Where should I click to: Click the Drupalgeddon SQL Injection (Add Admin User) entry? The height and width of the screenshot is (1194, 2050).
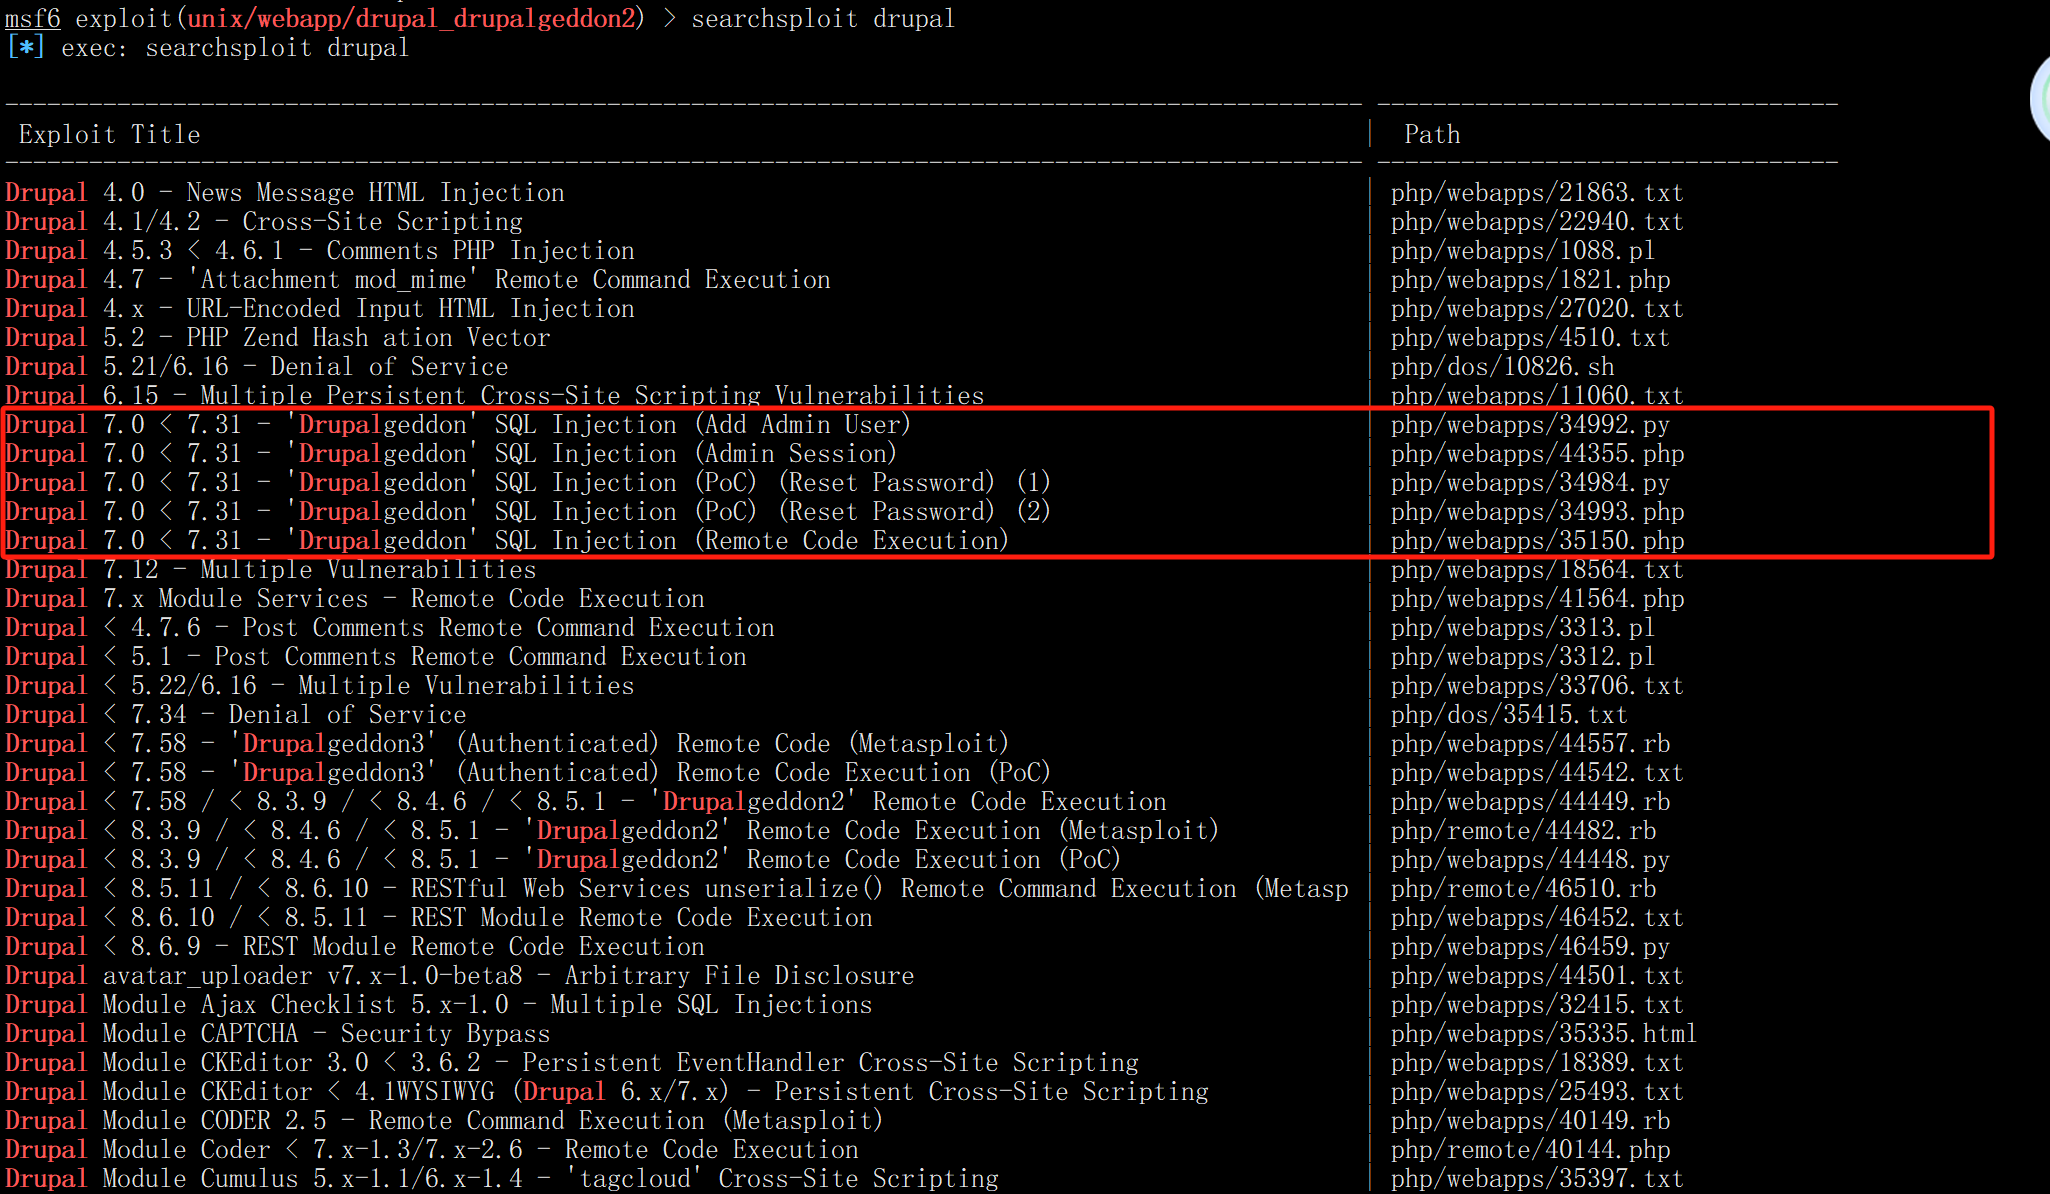(x=458, y=425)
